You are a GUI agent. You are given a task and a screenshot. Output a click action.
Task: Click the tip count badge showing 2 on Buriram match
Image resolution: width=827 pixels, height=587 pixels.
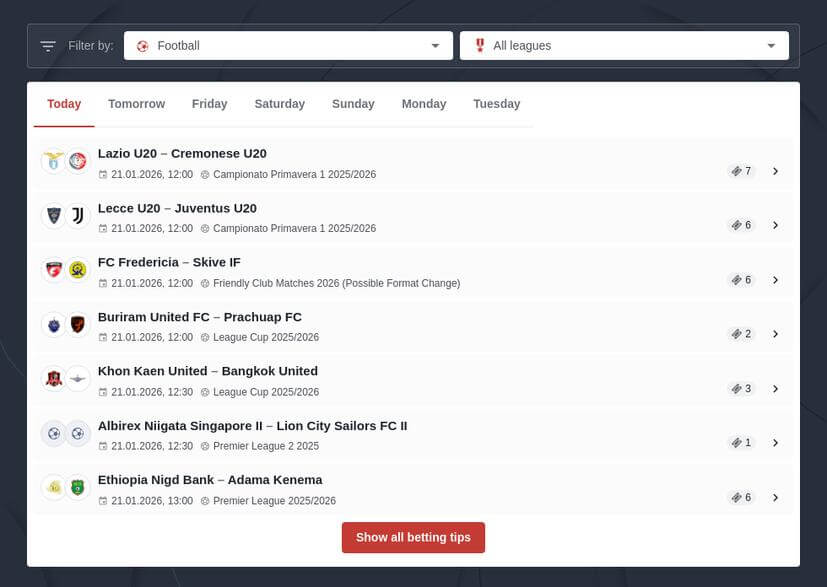[740, 333]
